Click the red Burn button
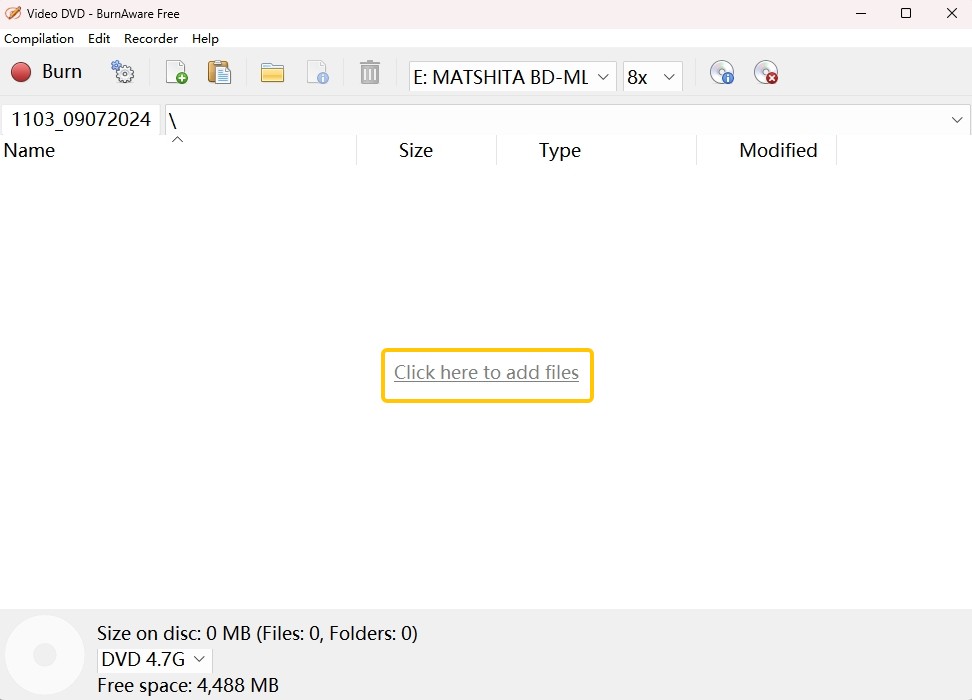This screenshot has height=700, width=972. 46,72
